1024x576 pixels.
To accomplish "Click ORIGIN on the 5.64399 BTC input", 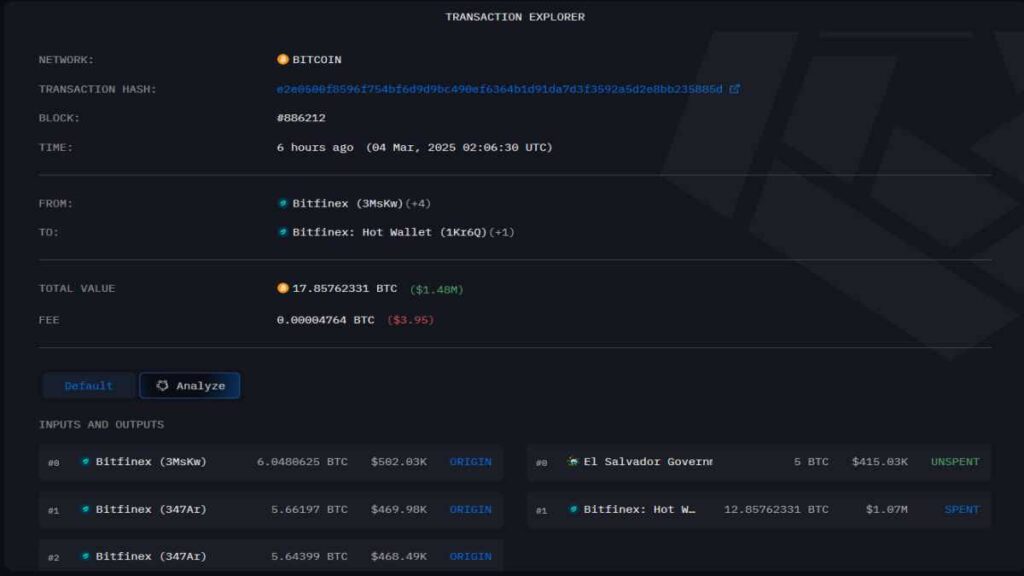I will click(470, 556).
